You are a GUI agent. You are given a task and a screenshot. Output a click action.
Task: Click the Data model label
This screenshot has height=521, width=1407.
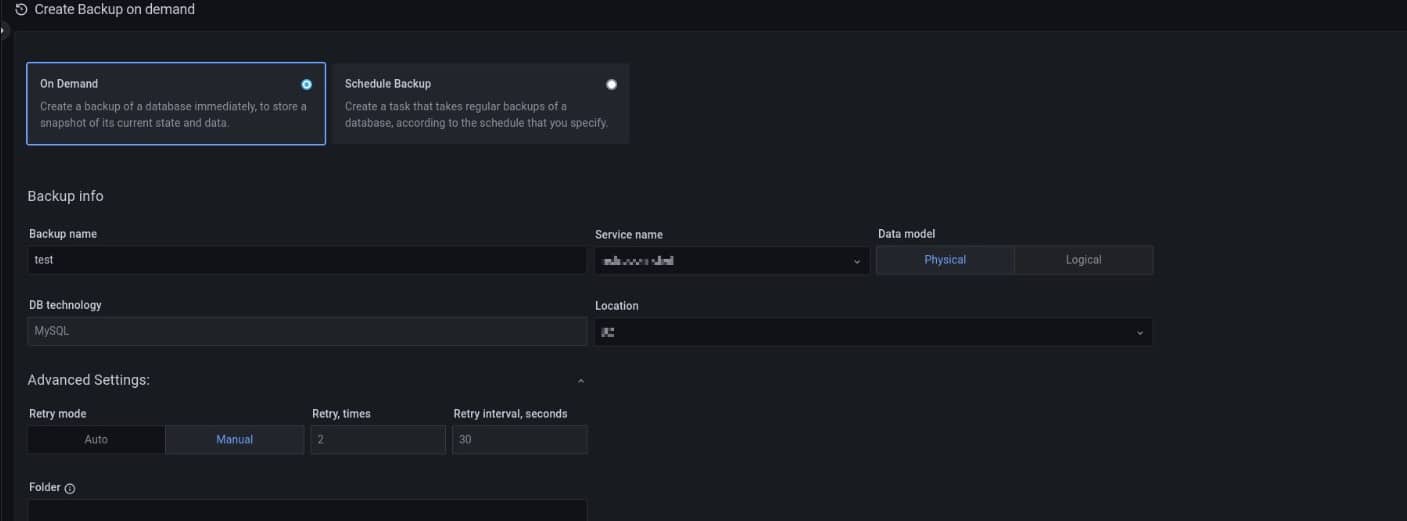click(x=907, y=234)
